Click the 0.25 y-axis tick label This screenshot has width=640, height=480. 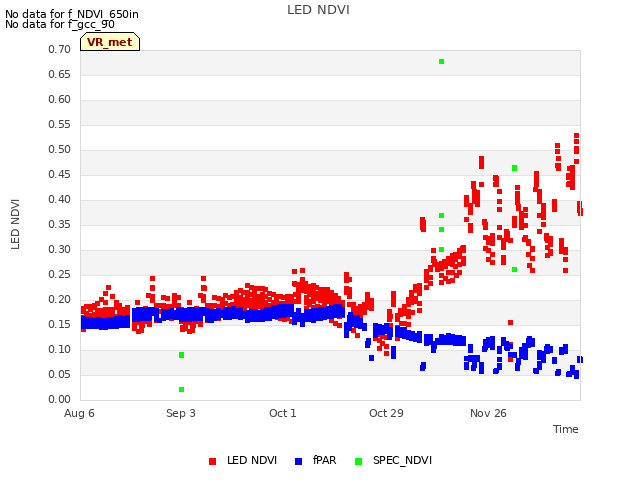[x=59, y=274]
